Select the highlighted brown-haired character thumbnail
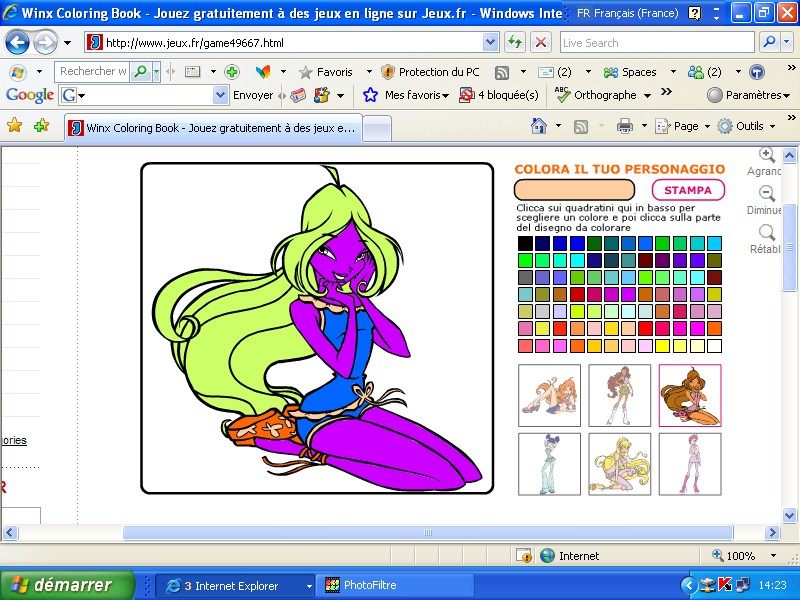Screen dimensions: 800x600 pos(689,395)
